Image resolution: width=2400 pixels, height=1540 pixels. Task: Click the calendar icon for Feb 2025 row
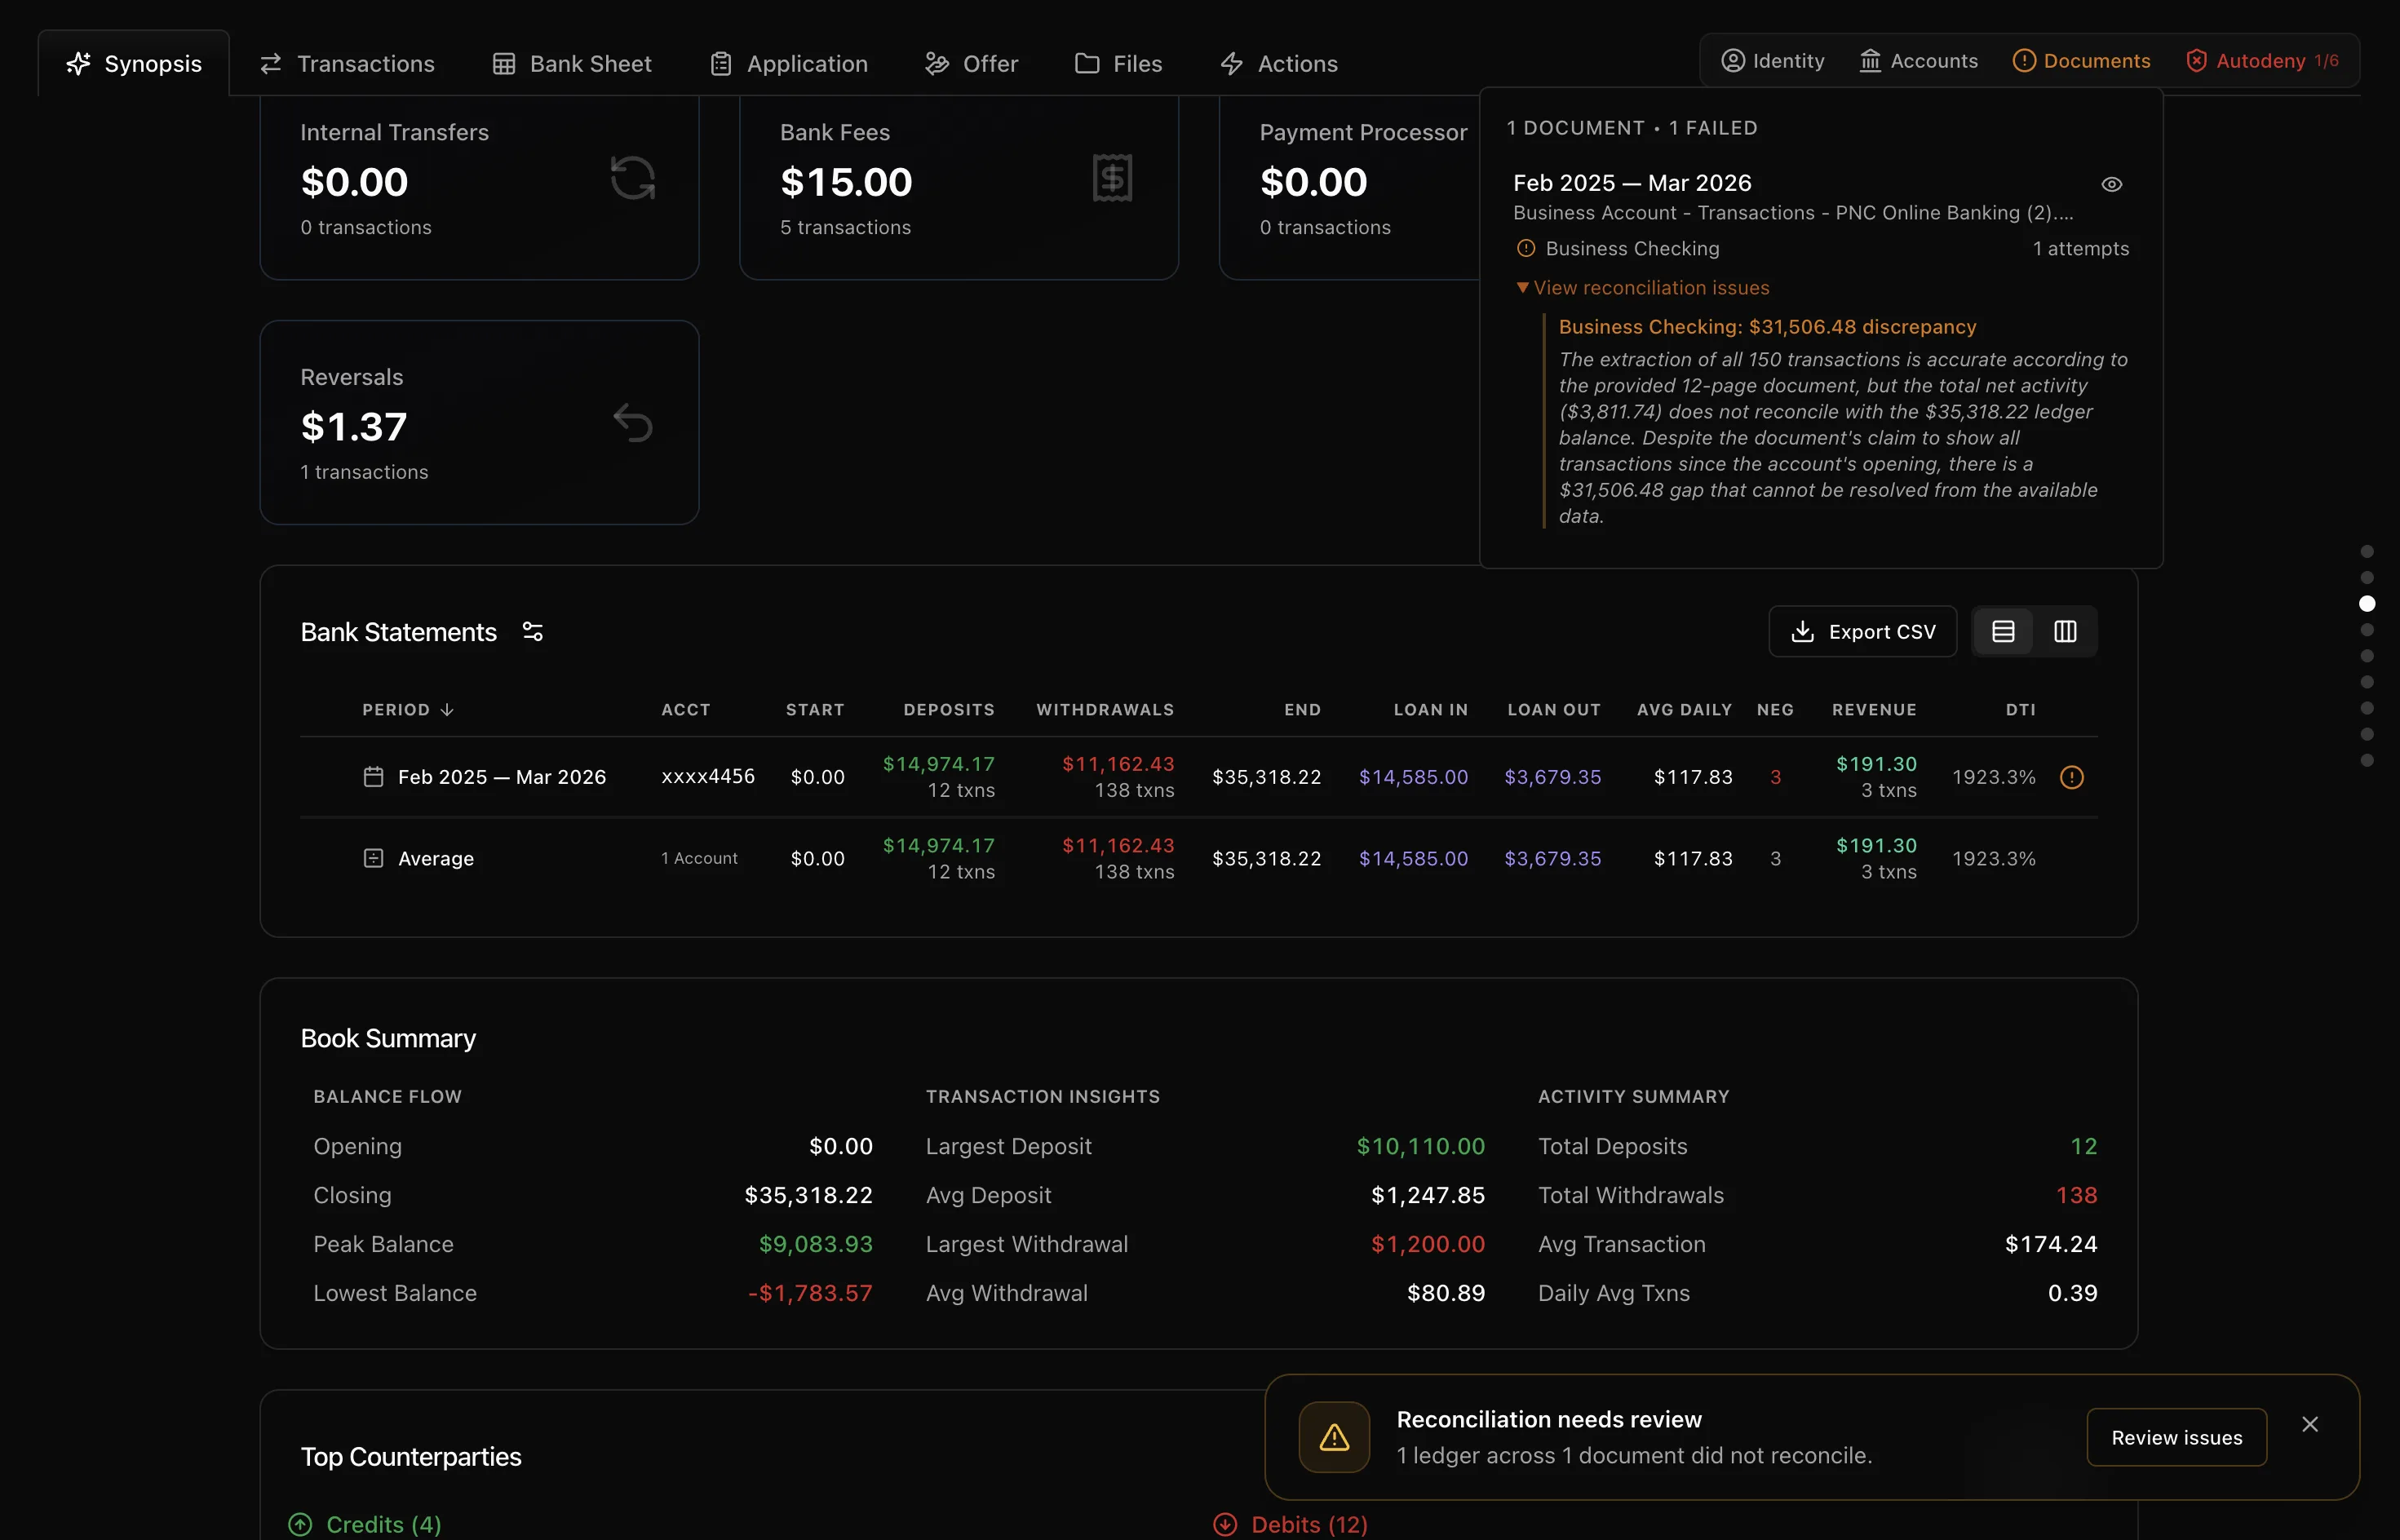coord(373,777)
